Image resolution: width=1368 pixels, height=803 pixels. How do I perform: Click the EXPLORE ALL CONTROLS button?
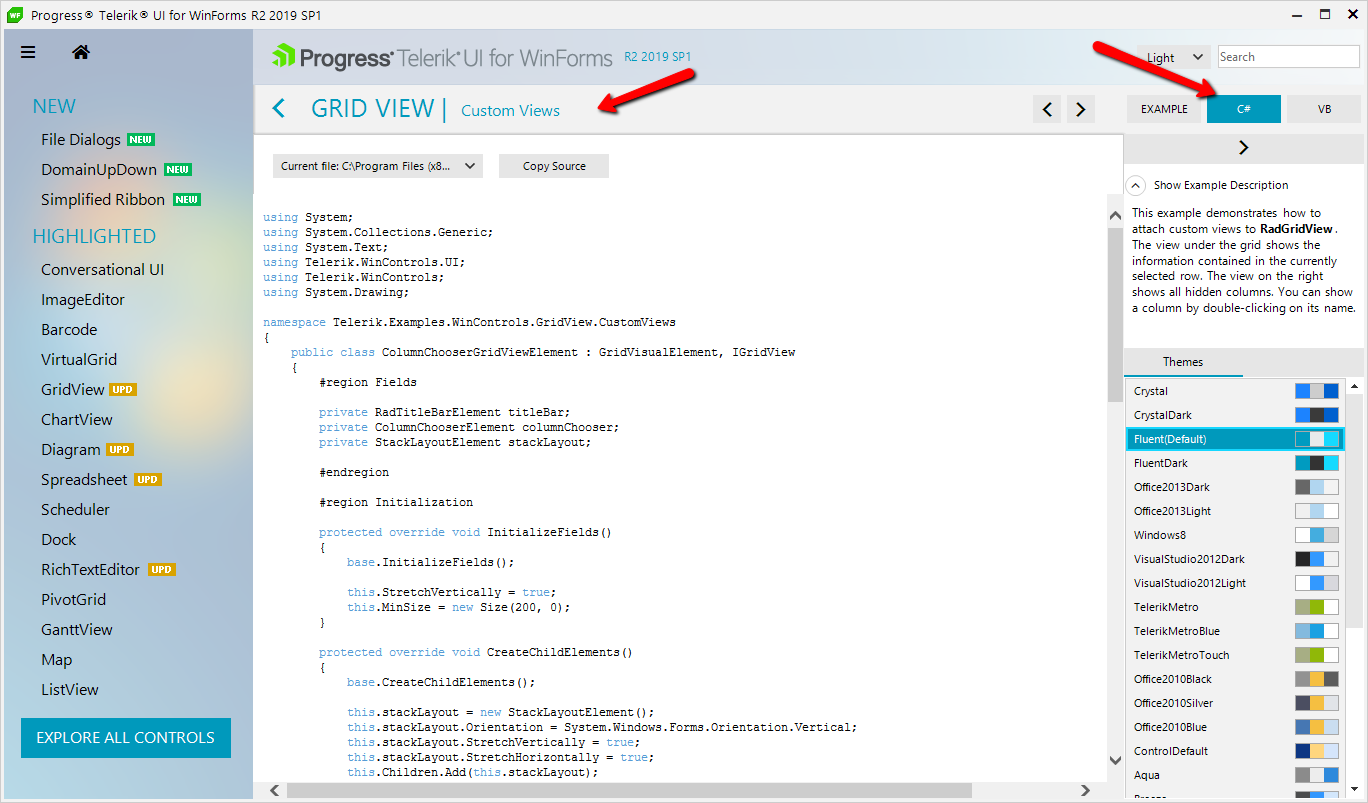click(x=125, y=738)
